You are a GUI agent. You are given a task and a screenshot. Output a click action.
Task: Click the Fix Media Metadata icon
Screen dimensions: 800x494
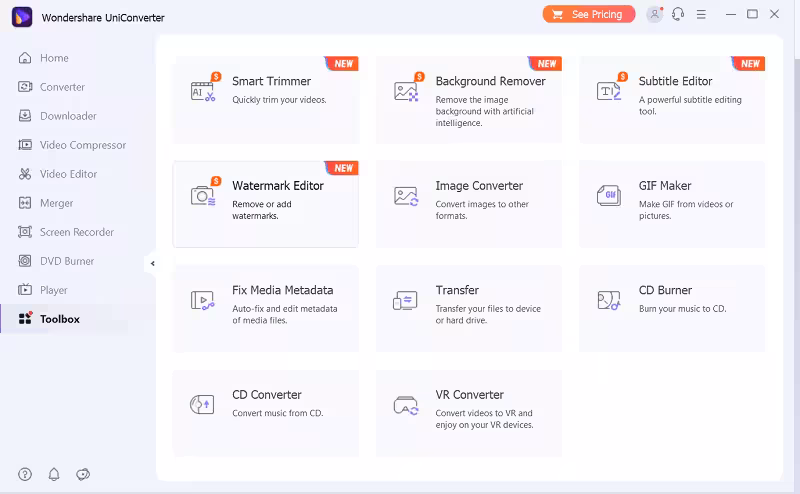click(203, 301)
